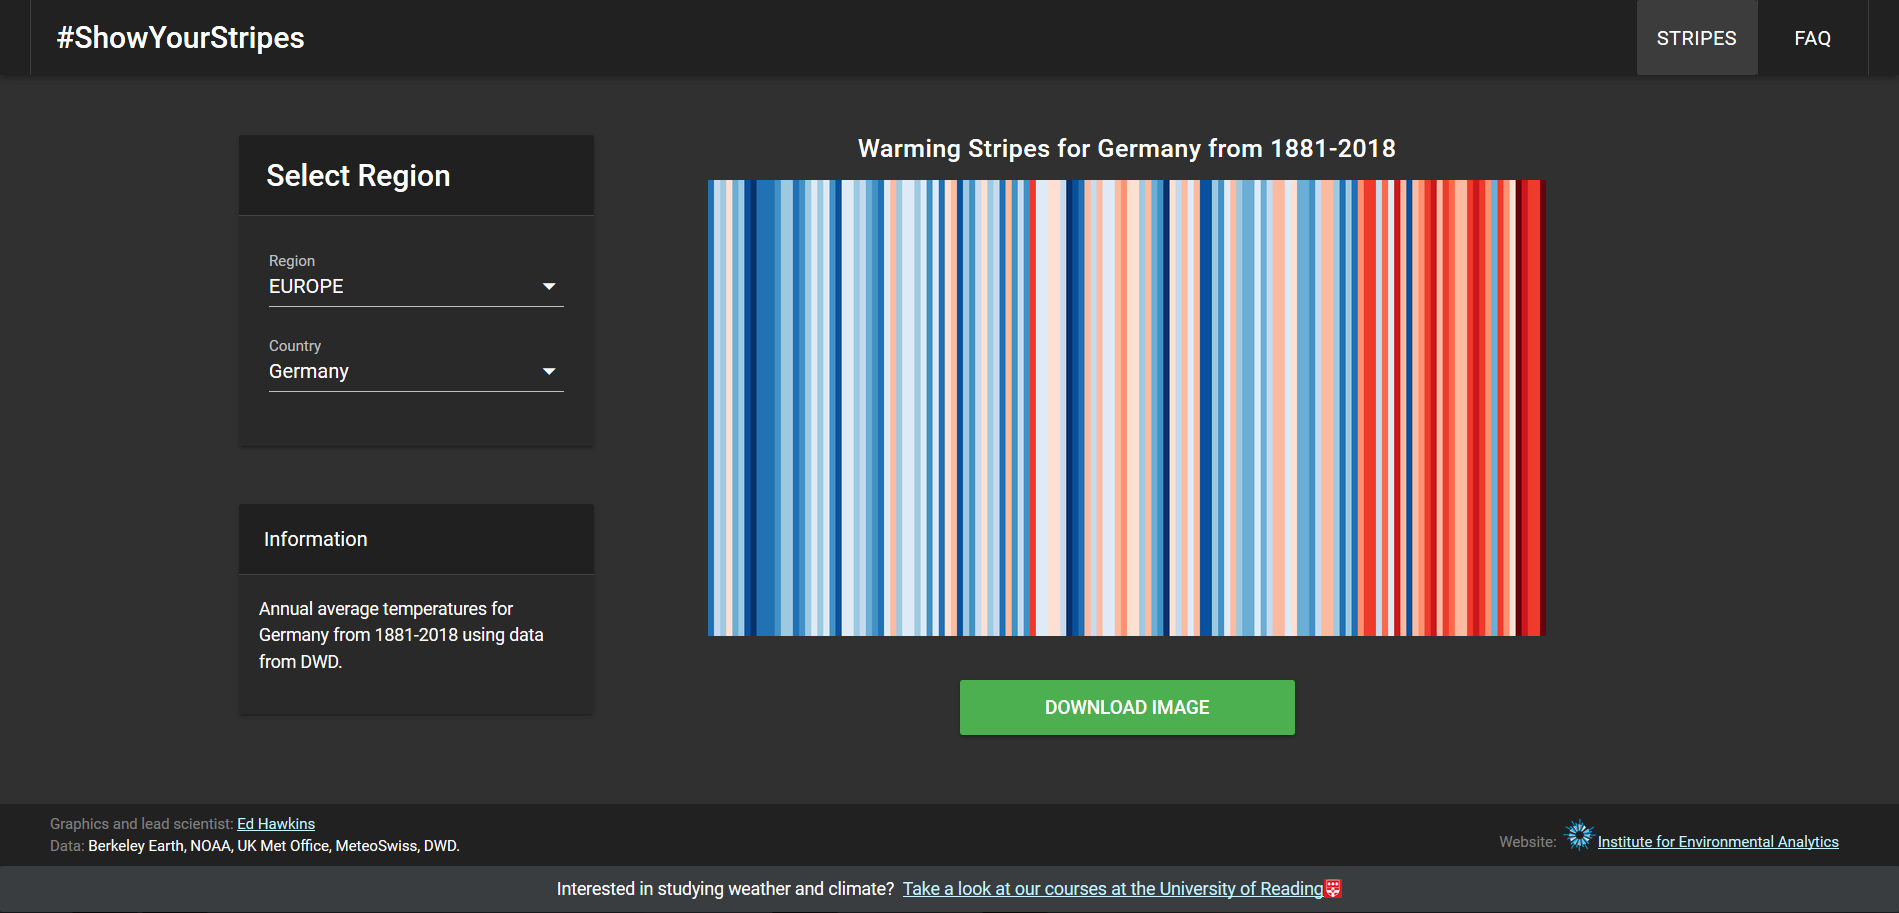Screen dimensions: 1899x913
Task: Click the 'Warming Stripes for Germany from 1881-2018' title
Action: (1127, 149)
